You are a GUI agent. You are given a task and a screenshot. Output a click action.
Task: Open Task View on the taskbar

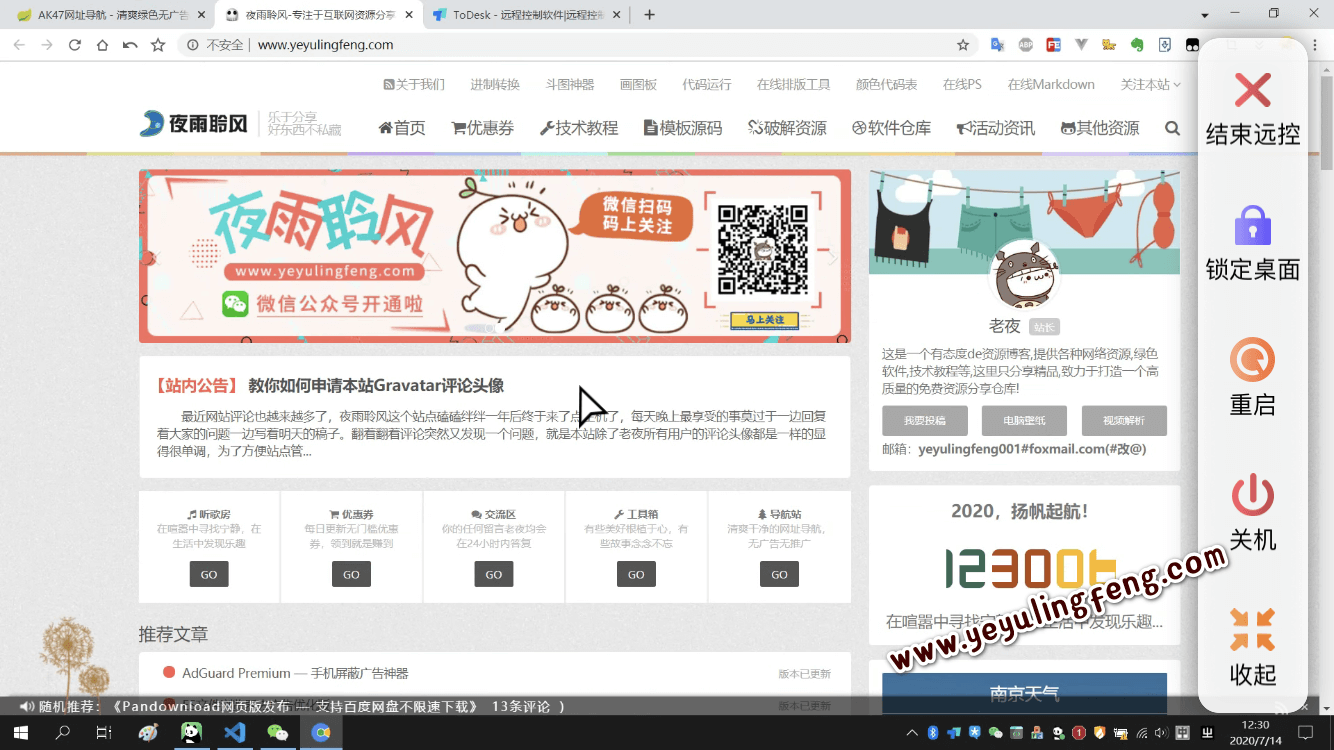(x=103, y=732)
